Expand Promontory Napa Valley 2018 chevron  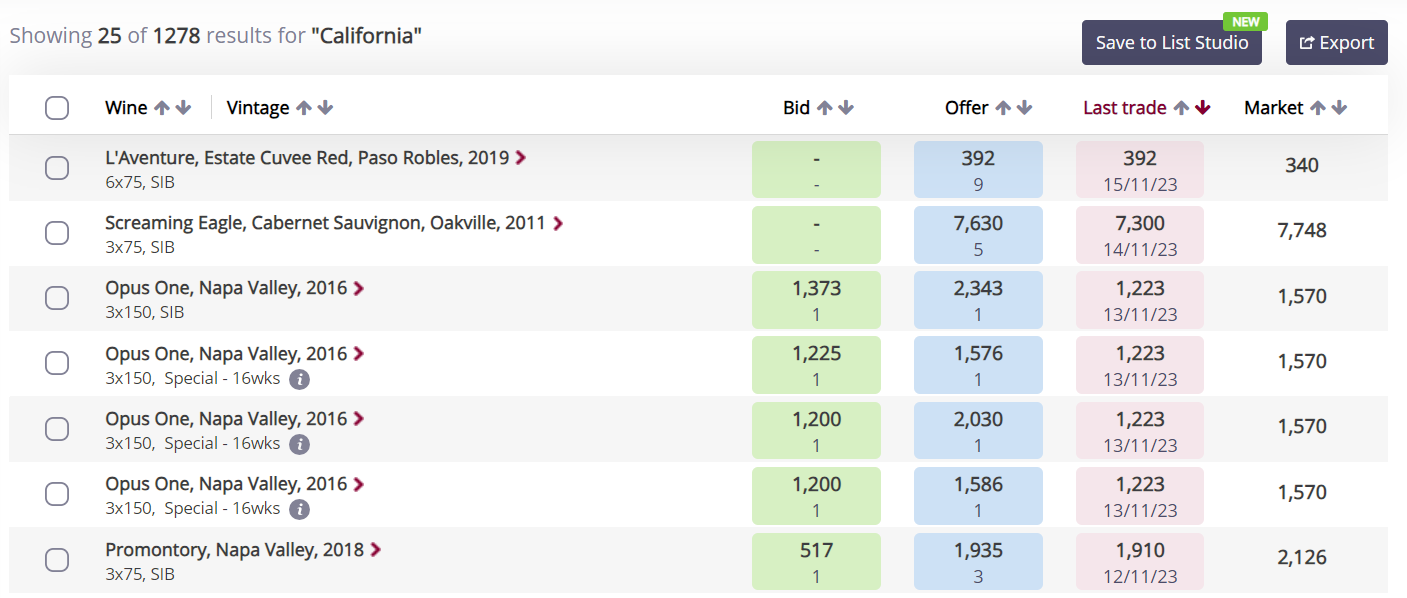point(376,550)
